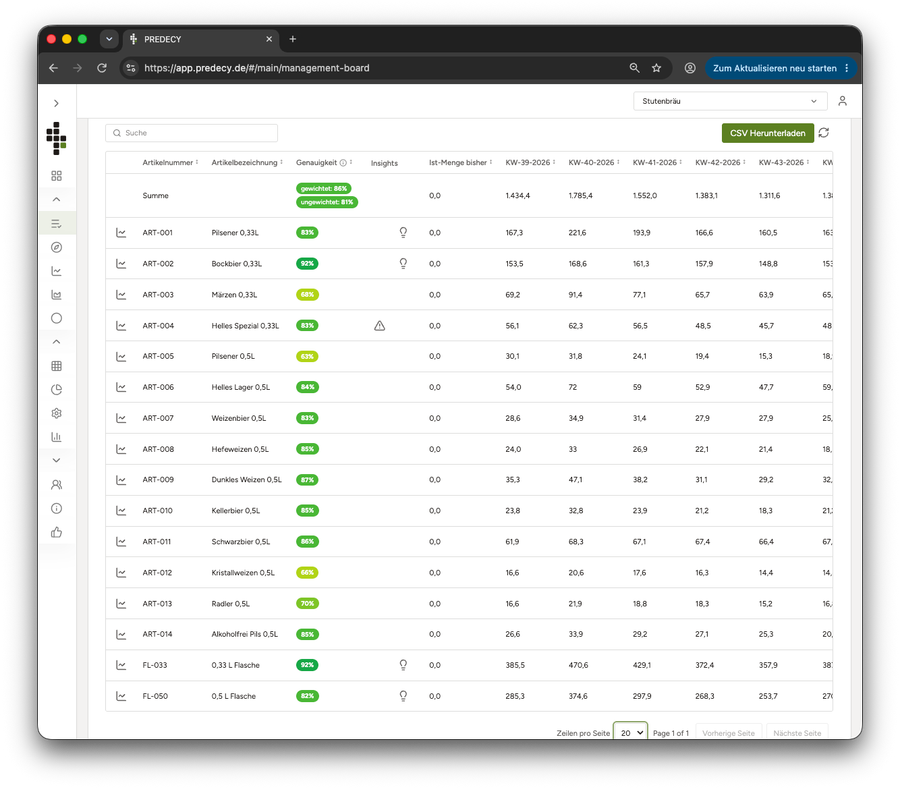Open the rows per page dropdown showing 20
The image size is (900, 789).
[x=631, y=733]
